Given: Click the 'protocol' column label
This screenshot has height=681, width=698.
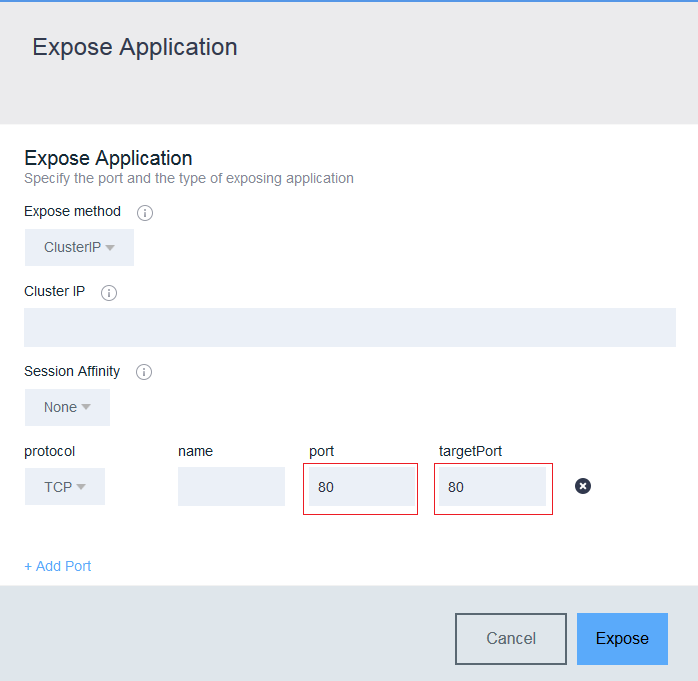Looking at the screenshot, I should click(x=49, y=451).
